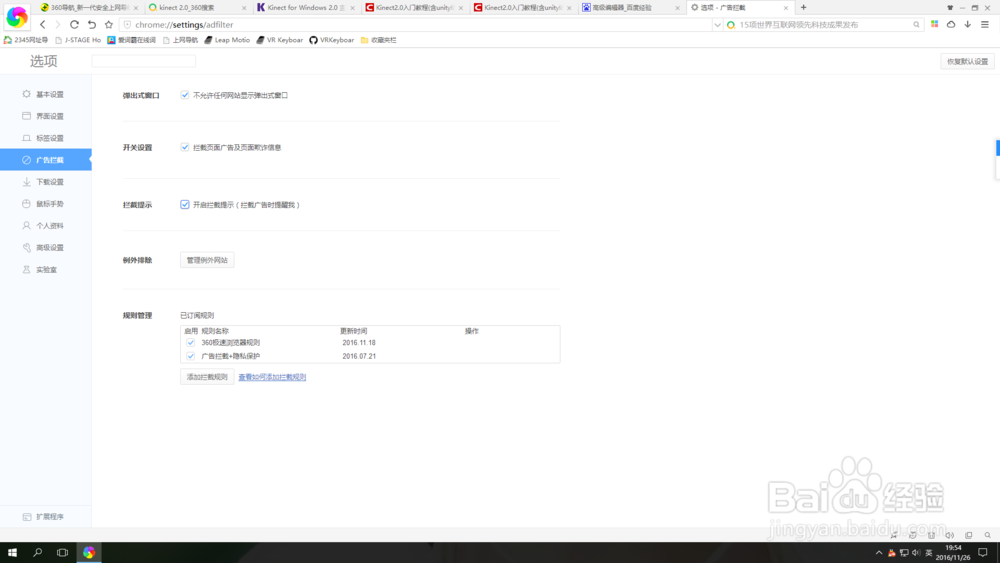Open Windows Start menu
Screen dimensions: 1000x563
12,552
